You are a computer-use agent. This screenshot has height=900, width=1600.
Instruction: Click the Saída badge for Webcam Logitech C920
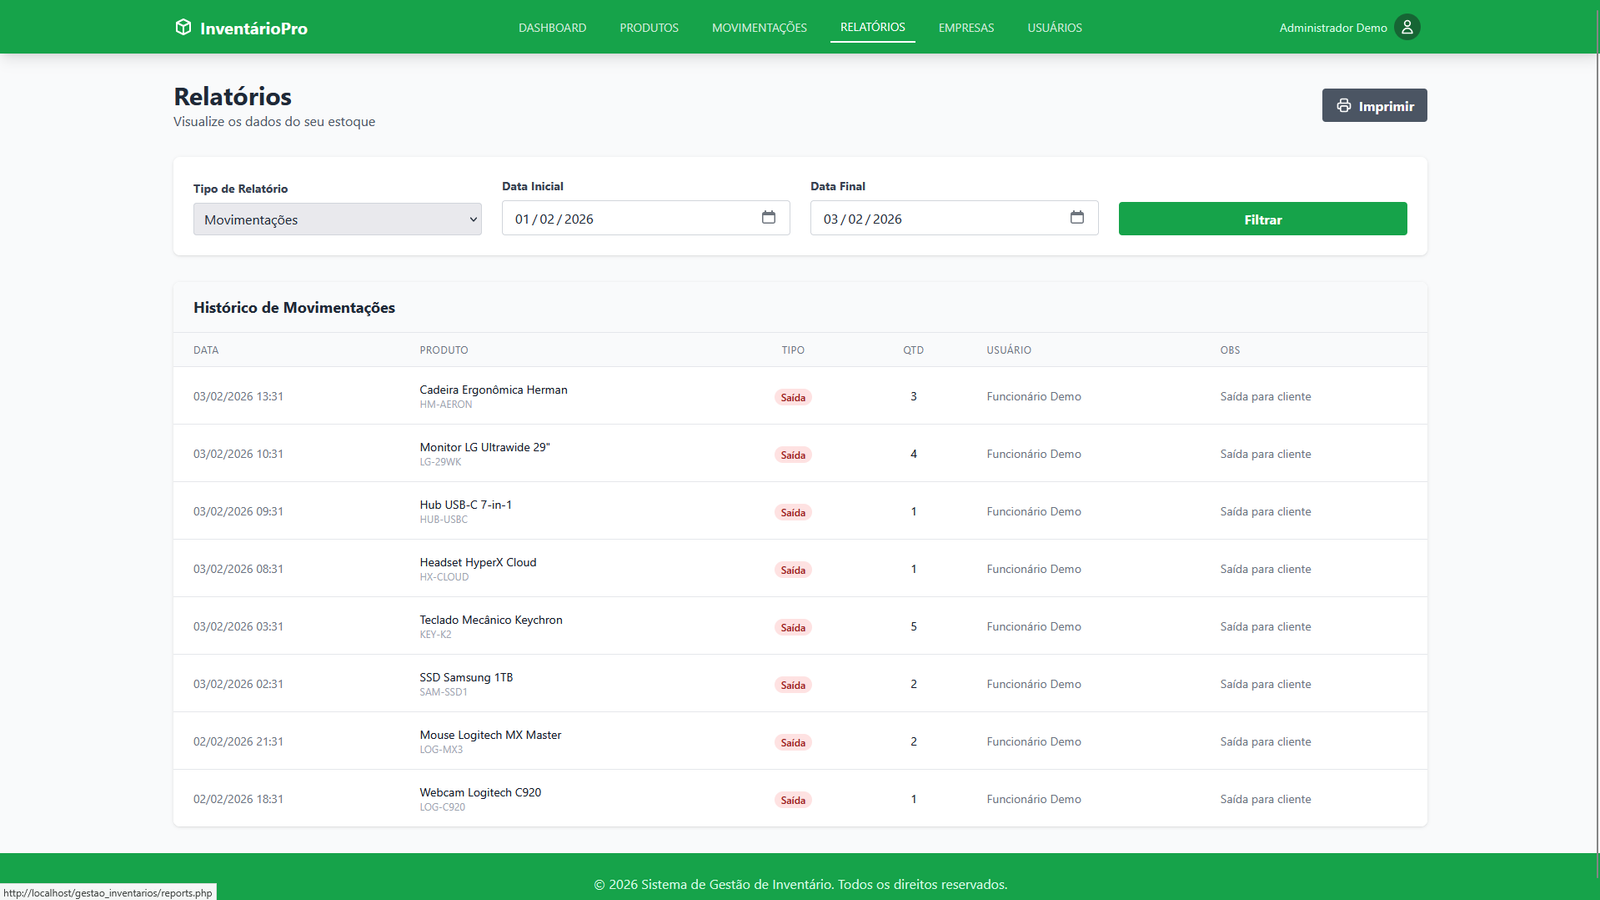(793, 800)
